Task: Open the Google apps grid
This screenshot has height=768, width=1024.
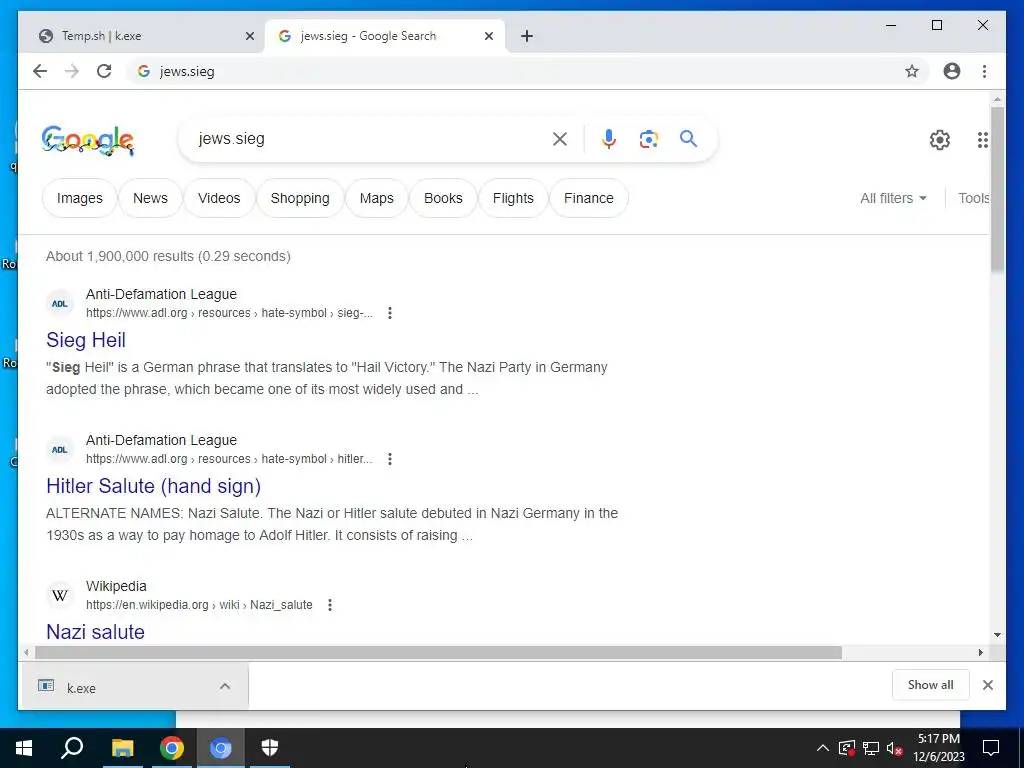Action: [982, 140]
